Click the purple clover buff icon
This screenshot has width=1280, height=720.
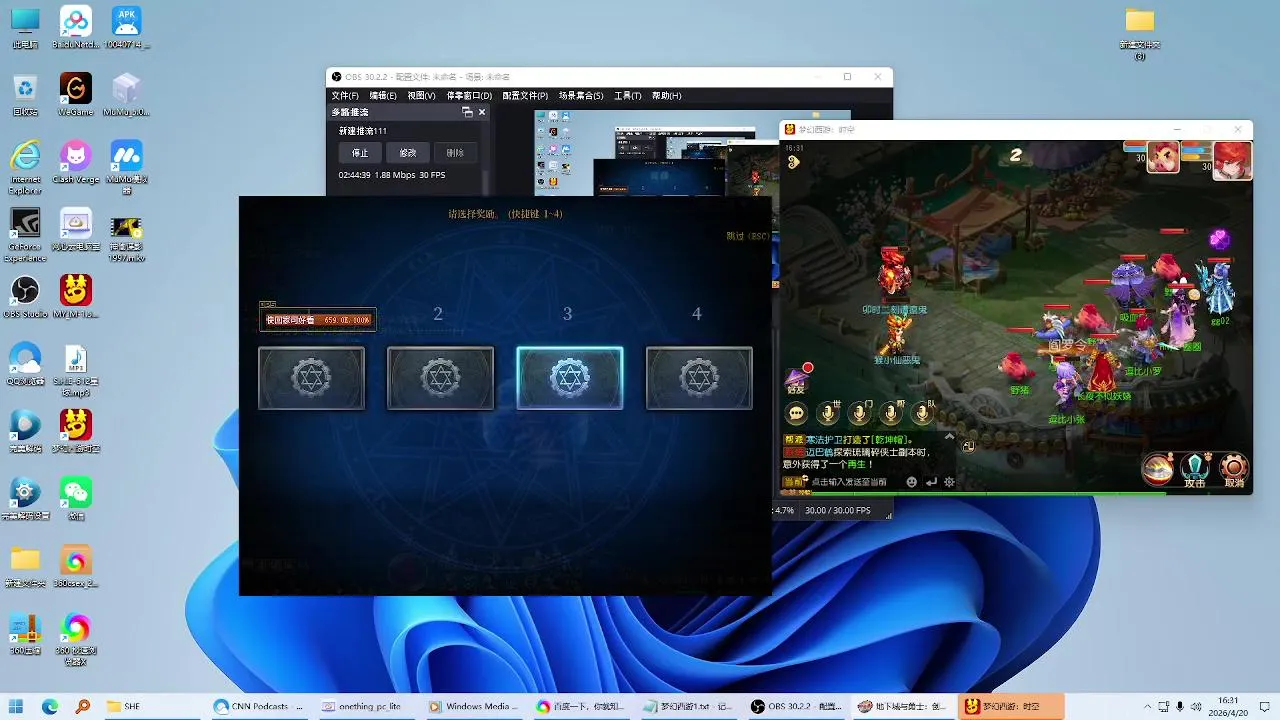coord(1219,240)
